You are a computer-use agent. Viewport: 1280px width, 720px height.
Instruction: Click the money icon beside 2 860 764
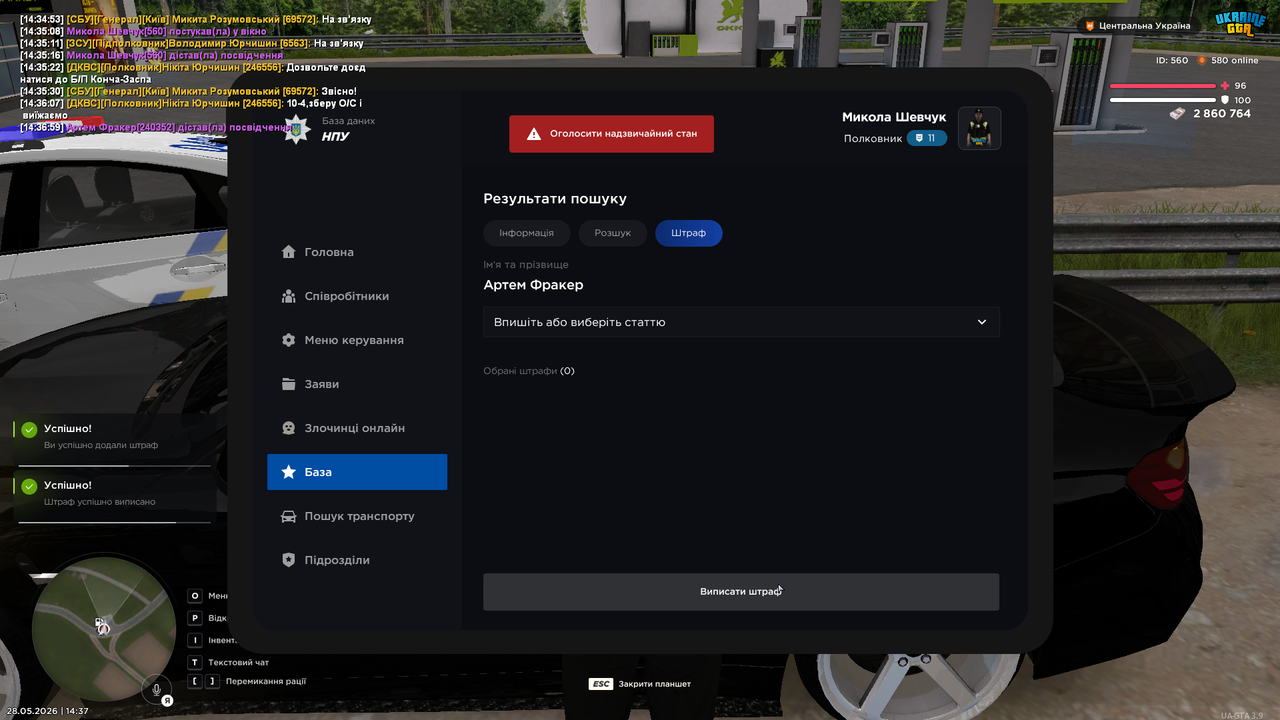coord(1178,114)
